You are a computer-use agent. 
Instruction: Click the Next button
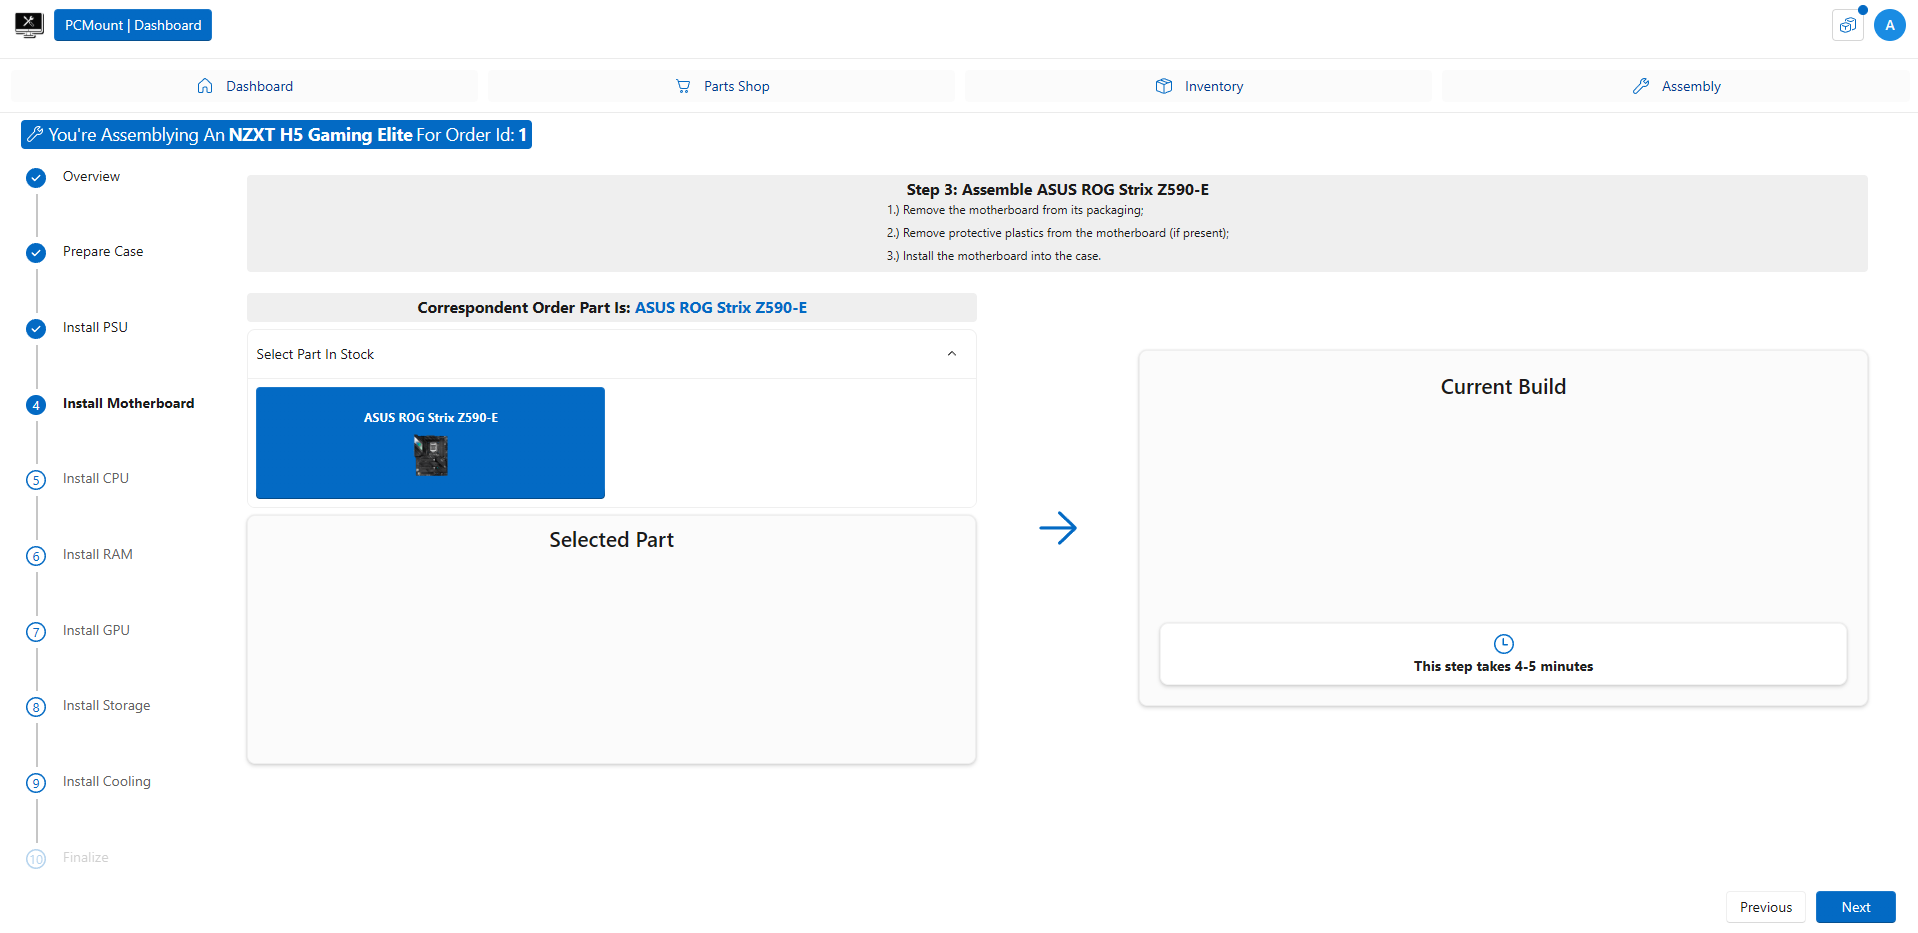pos(1856,907)
